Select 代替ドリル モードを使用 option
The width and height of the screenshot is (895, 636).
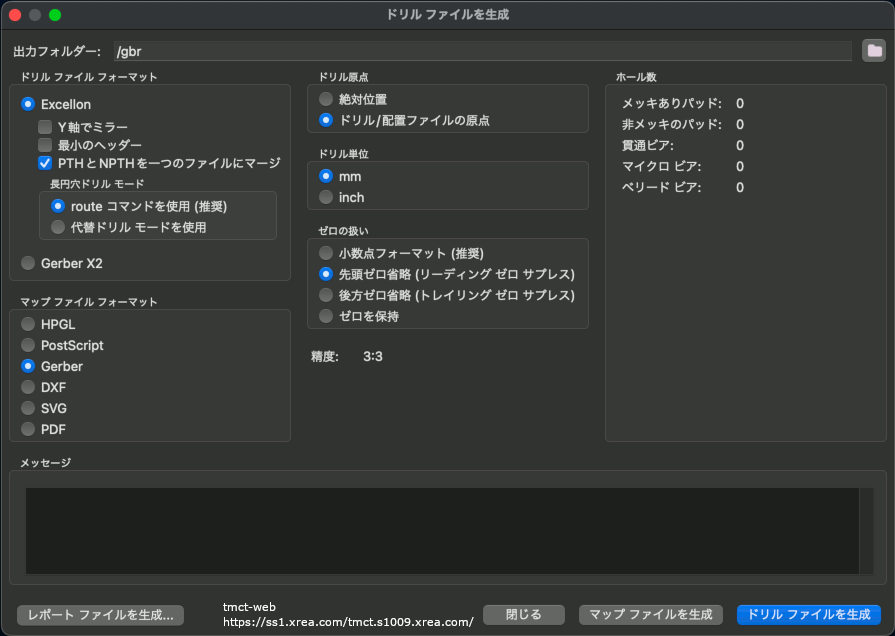tap(58, 227)
